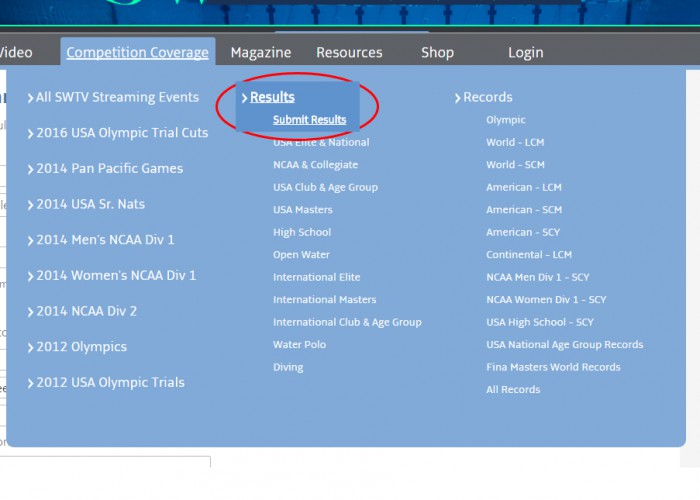Open Fina Masters World Records
Image resolution: width=700 pixels, height=500 pixels.
553,367
